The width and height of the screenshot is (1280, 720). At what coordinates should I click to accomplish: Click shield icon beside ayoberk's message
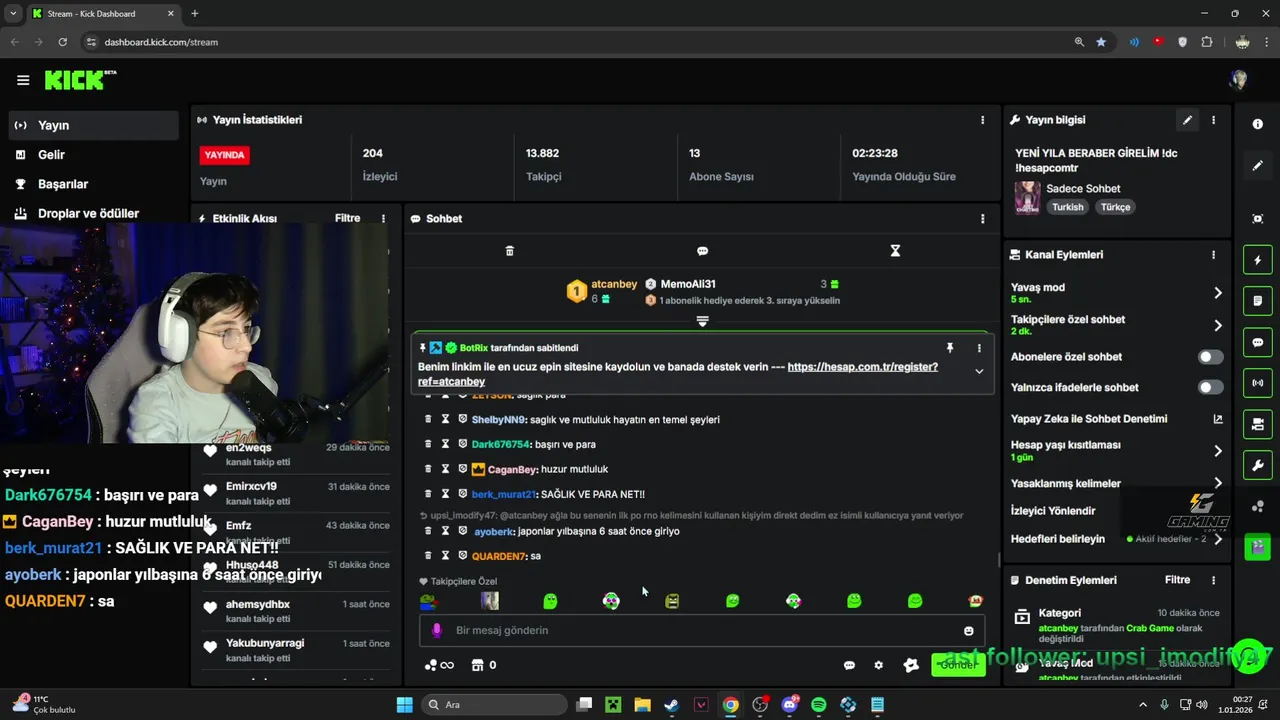[x=462, y=531]
